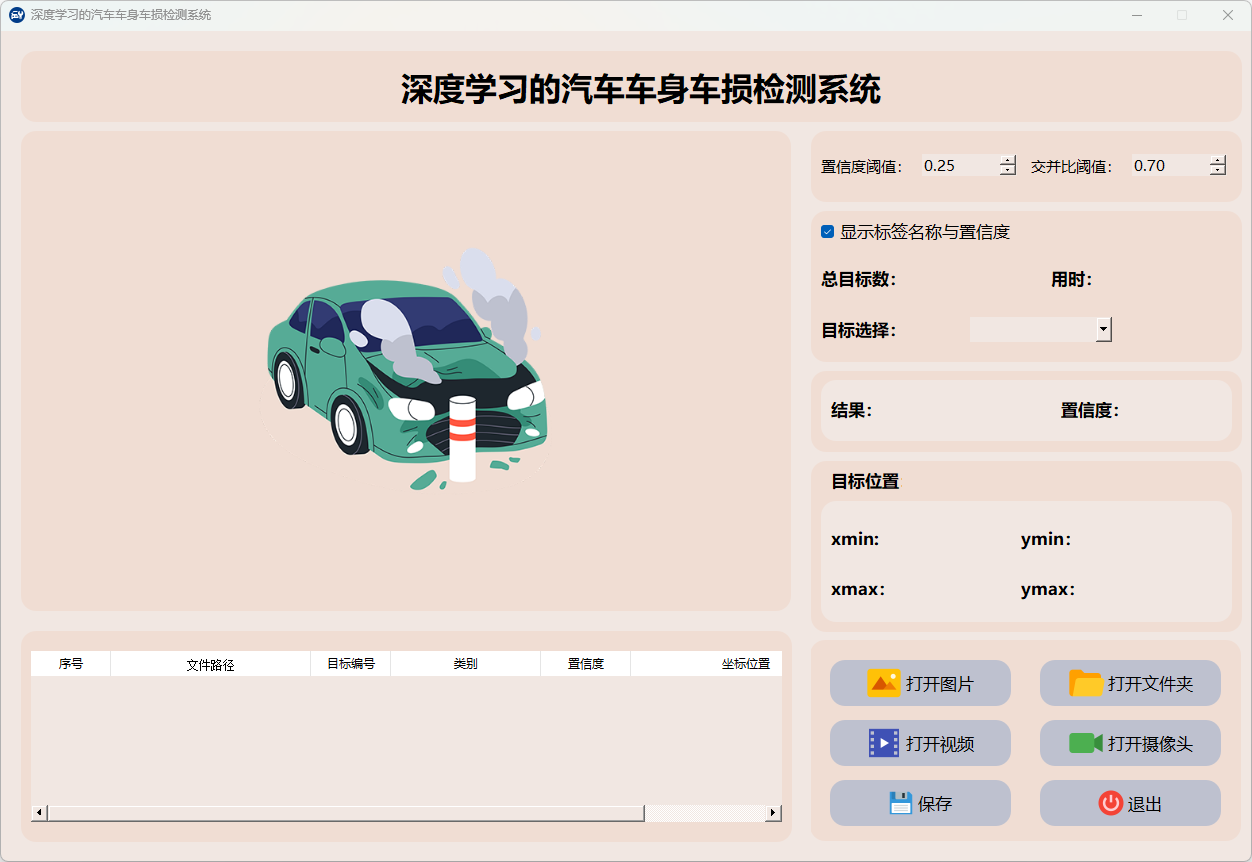Click the app logo icon in title bar

(16, 15)
